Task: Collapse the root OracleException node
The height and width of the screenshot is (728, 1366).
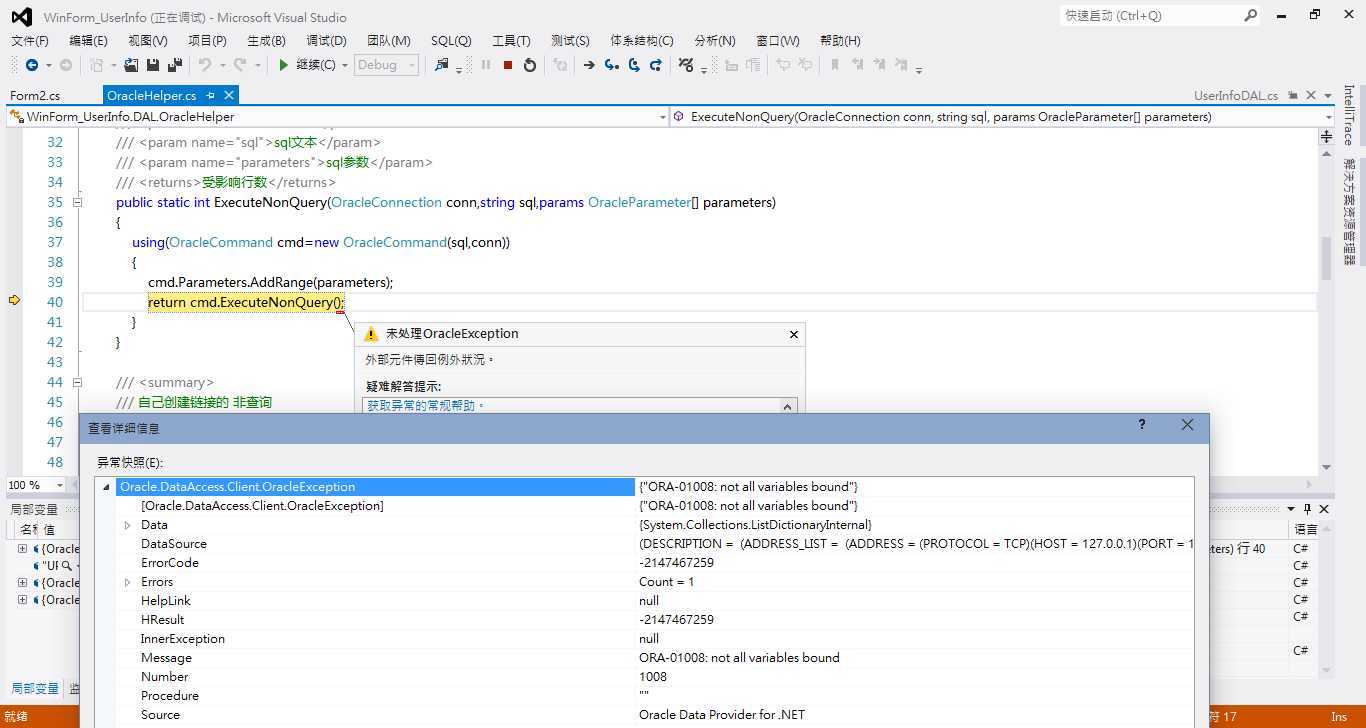Action: [106, 487]
